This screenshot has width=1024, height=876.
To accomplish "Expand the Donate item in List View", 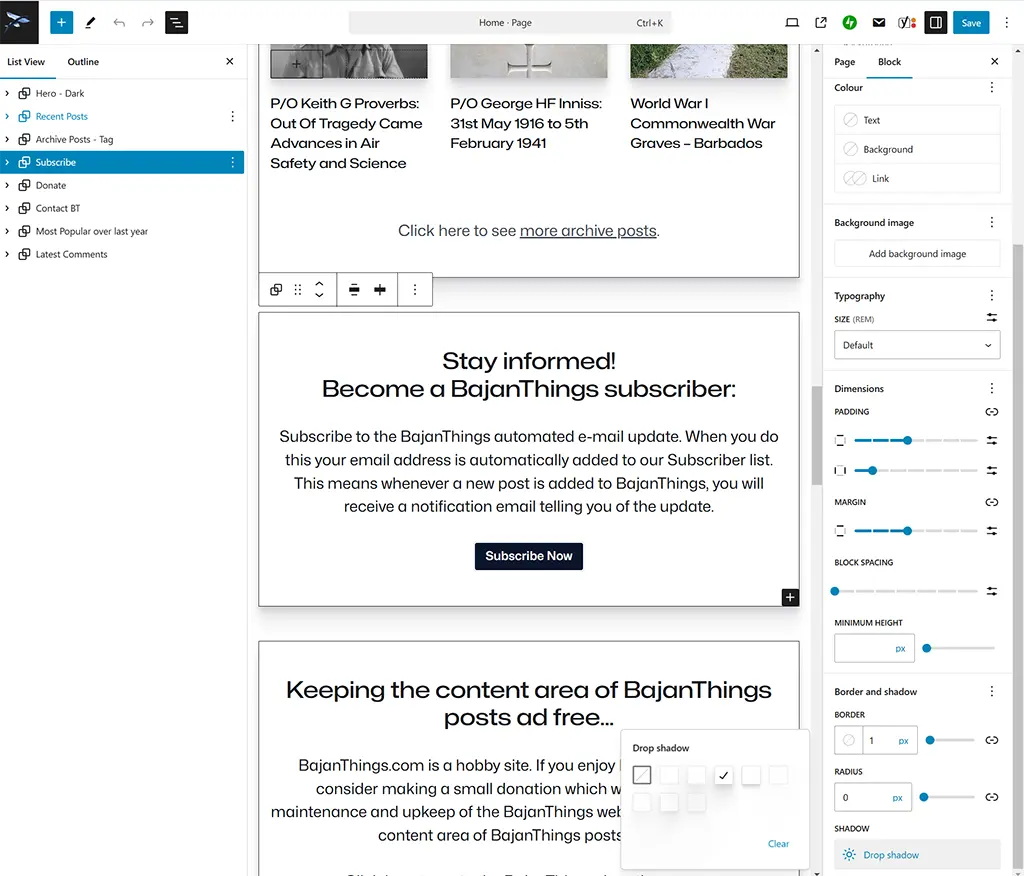I will (x=8, y=185).
